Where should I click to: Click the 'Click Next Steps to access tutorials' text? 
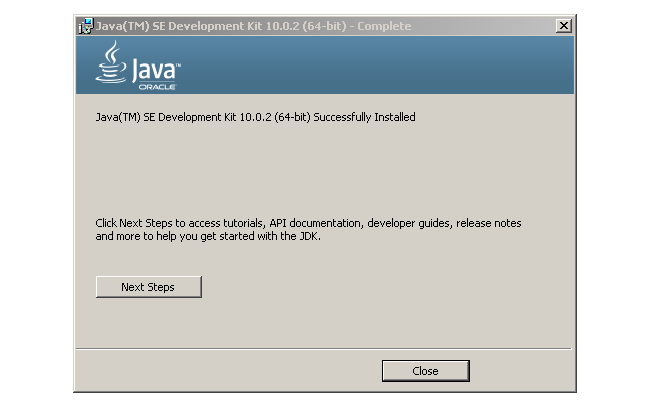pyautogui.click(x=308, y=229)
